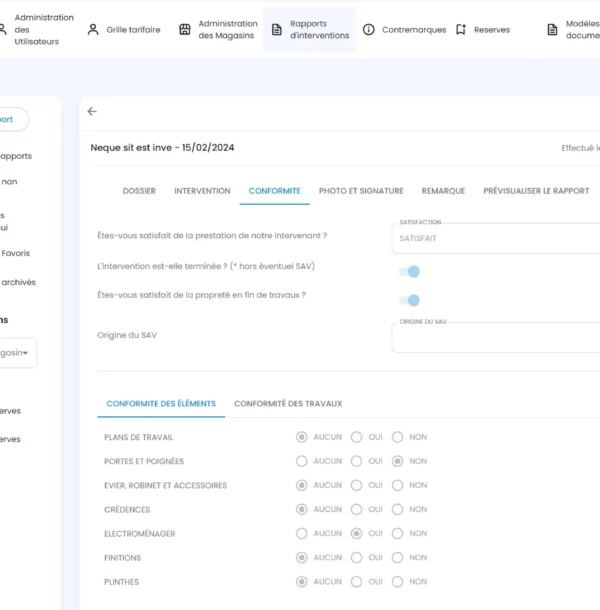Click the Origine du SAV field
600x610 pixels.
pos(496,338)
